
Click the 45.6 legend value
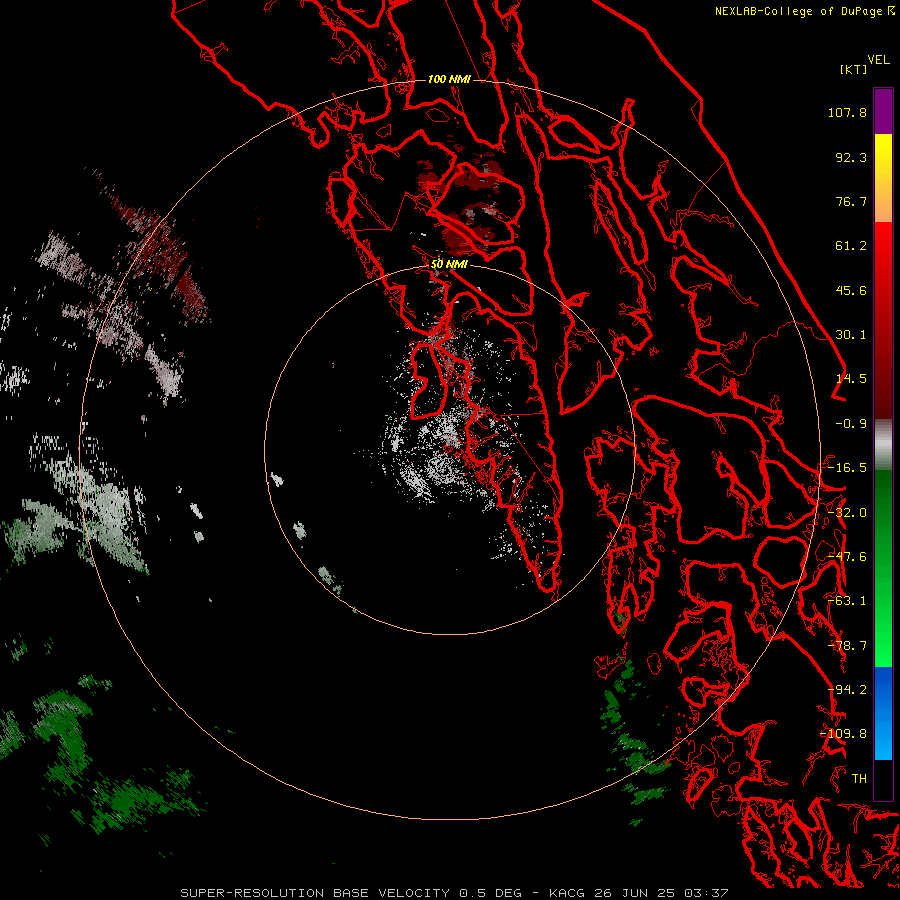coord(851,290)
